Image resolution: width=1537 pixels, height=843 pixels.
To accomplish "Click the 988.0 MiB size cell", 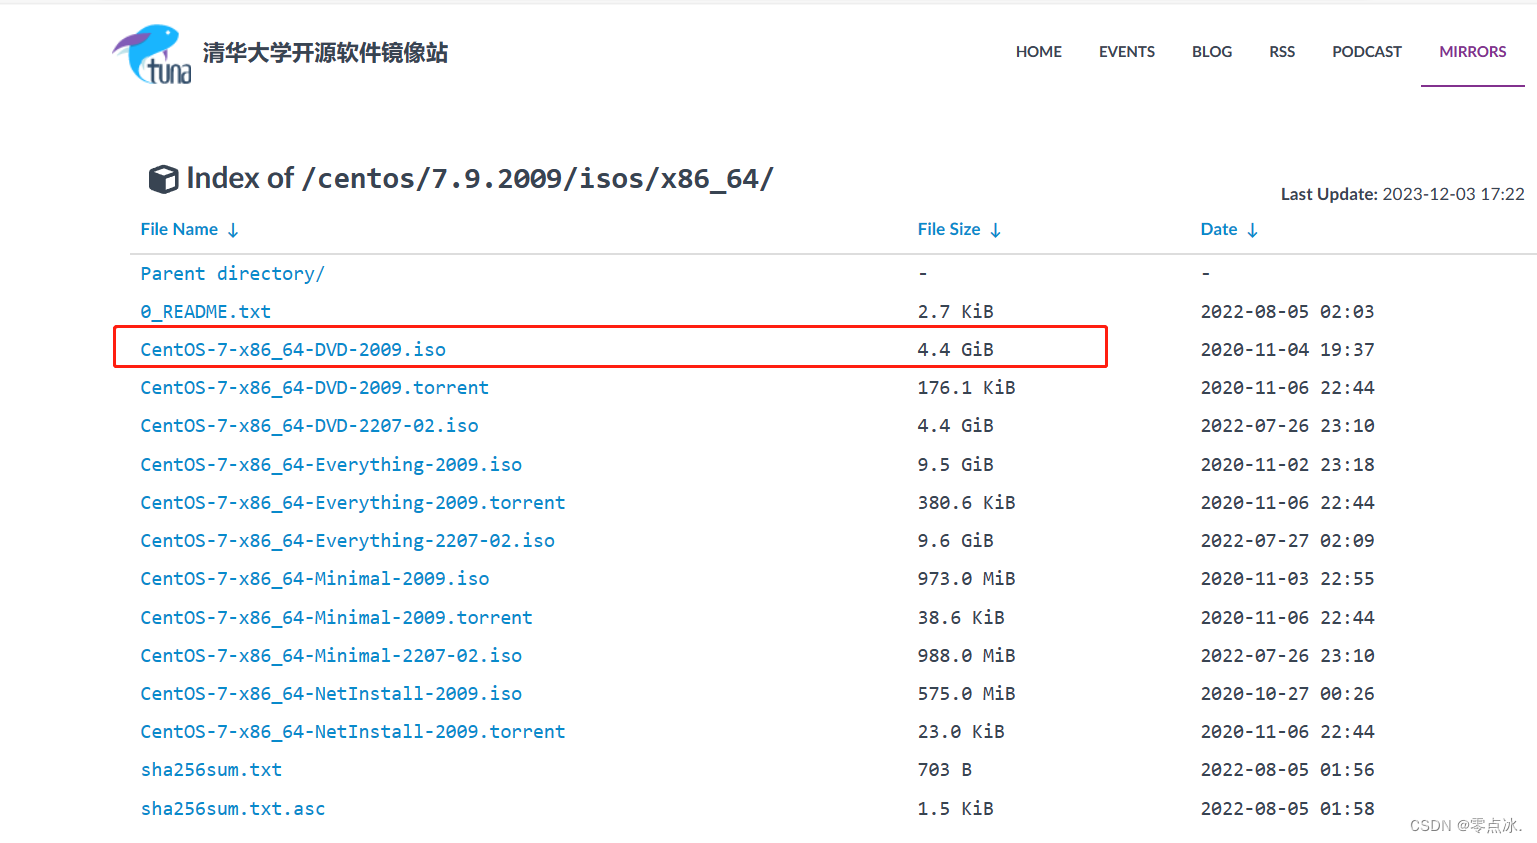I will 966,656.
